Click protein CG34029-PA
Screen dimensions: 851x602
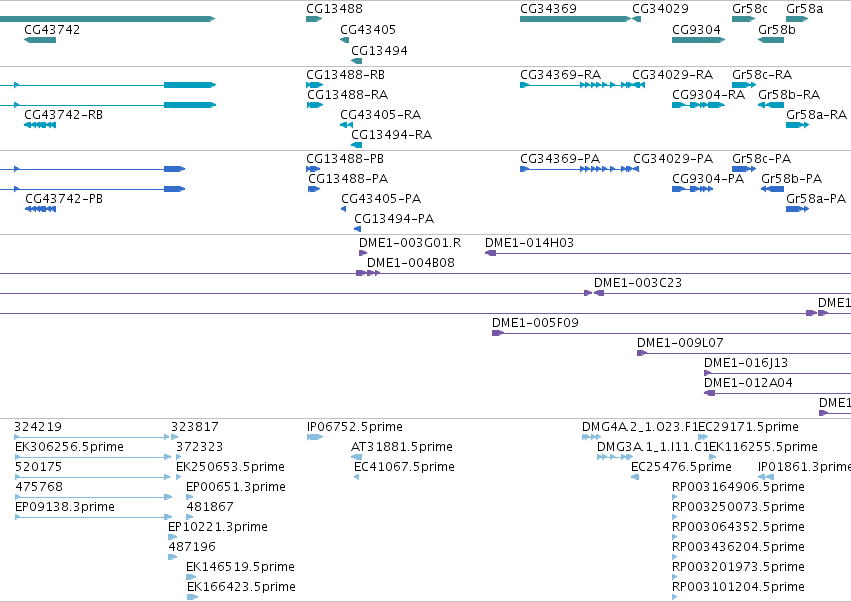[673, 159]
